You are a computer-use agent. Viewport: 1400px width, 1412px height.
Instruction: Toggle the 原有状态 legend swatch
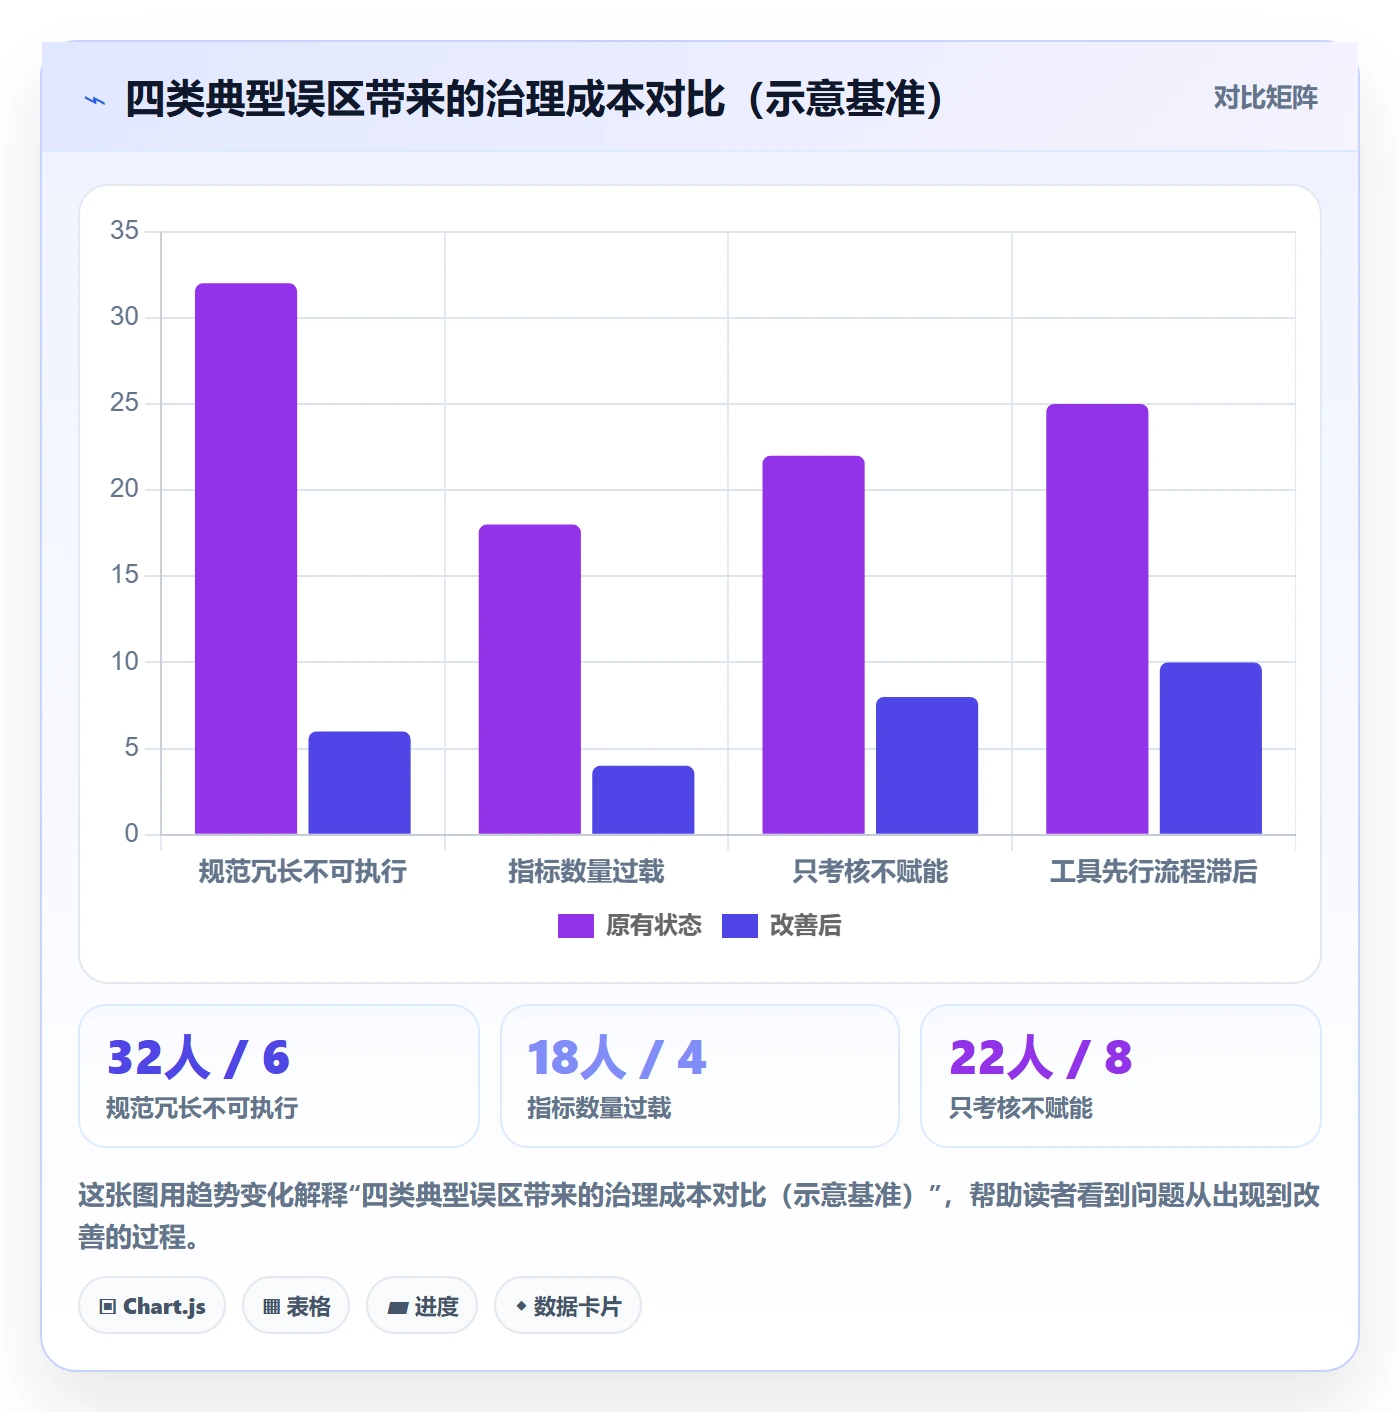coord(575,926)
